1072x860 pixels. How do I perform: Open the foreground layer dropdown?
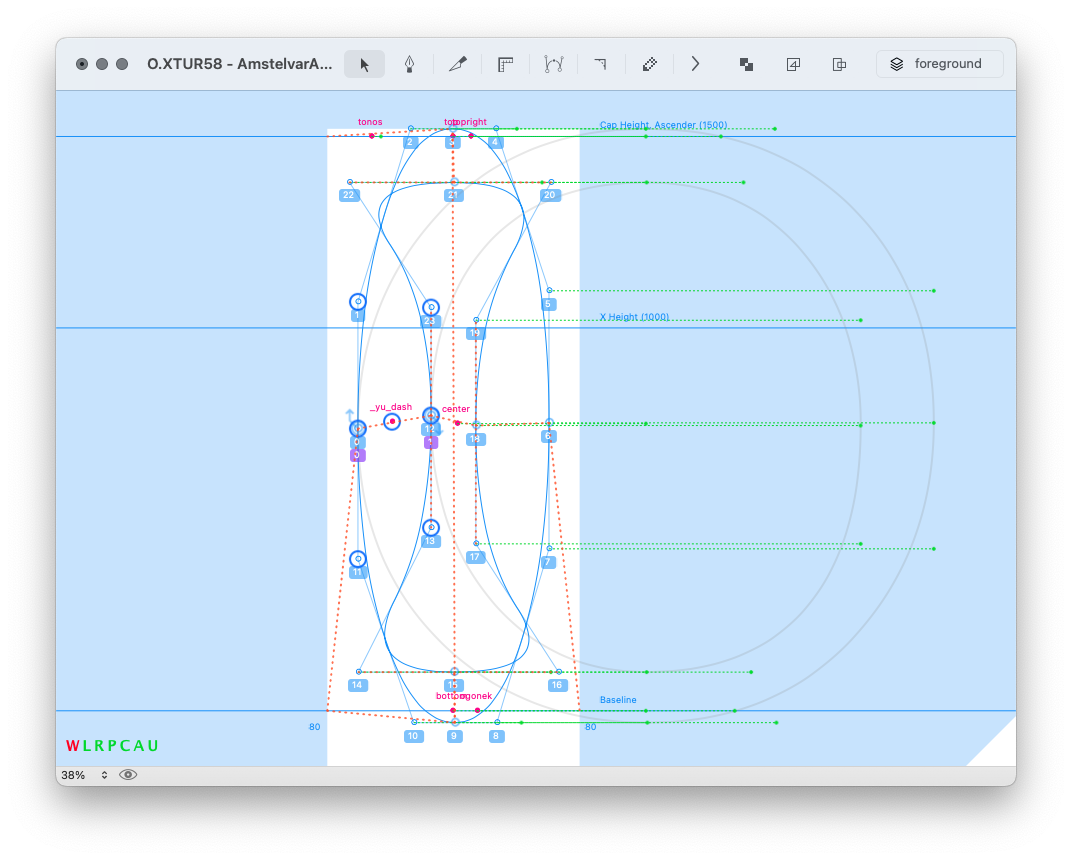(939, 64)
